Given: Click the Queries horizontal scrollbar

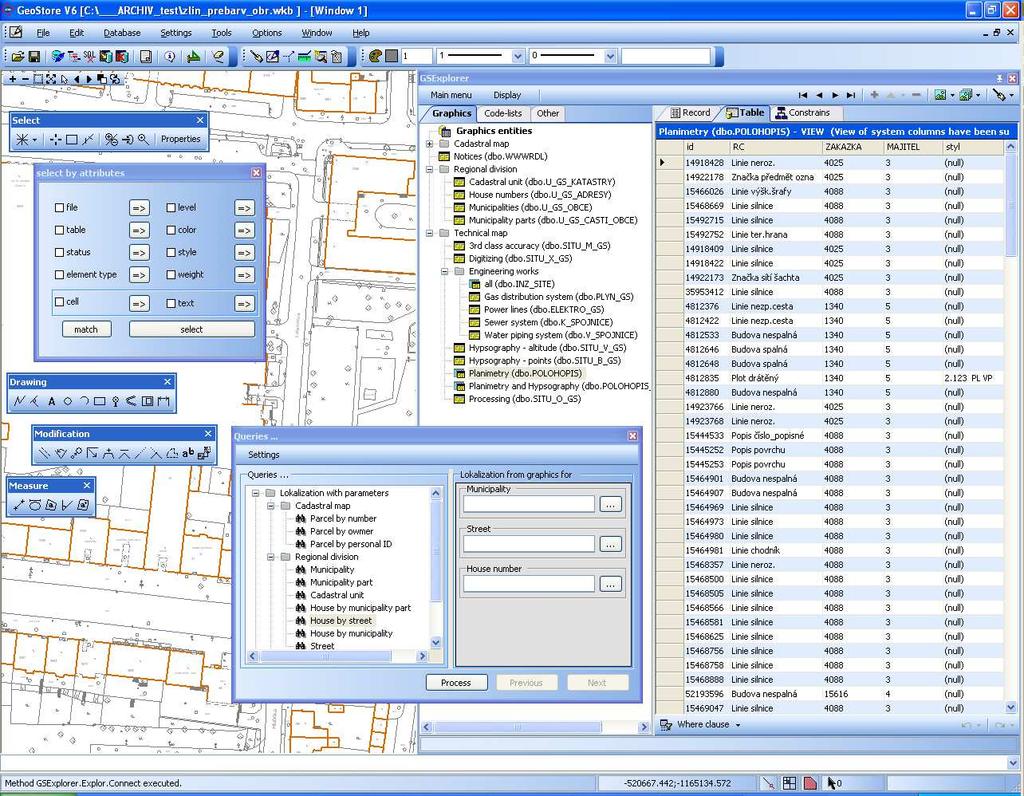Looking at the screenshot, I should pyautogui.click(x=338, y=656).
